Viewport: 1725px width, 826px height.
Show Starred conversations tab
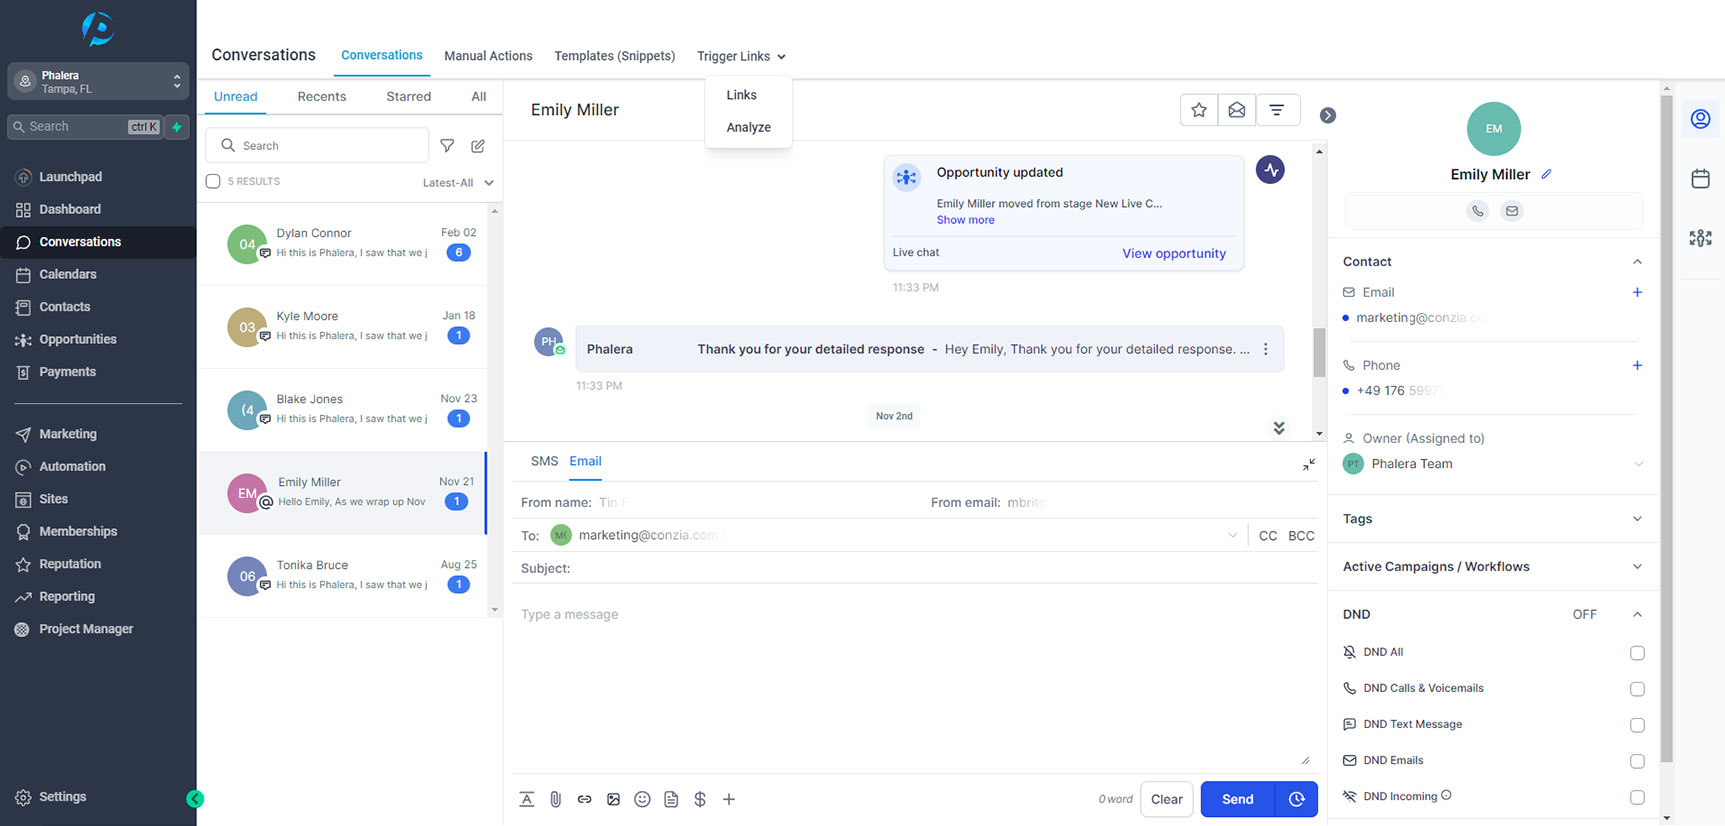click(409, 96)
